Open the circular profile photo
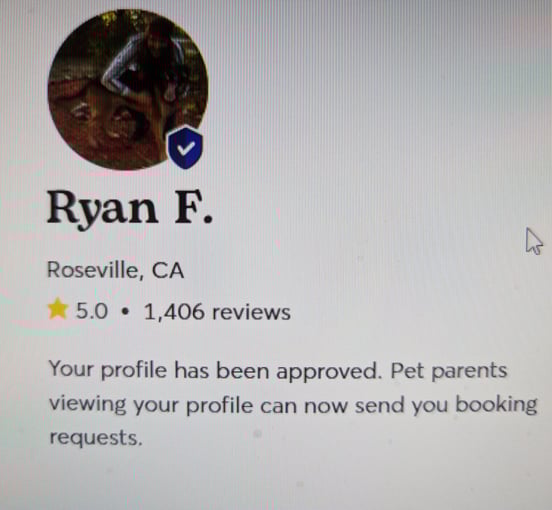This screenshot has width=552, height=510. point(128,90)
